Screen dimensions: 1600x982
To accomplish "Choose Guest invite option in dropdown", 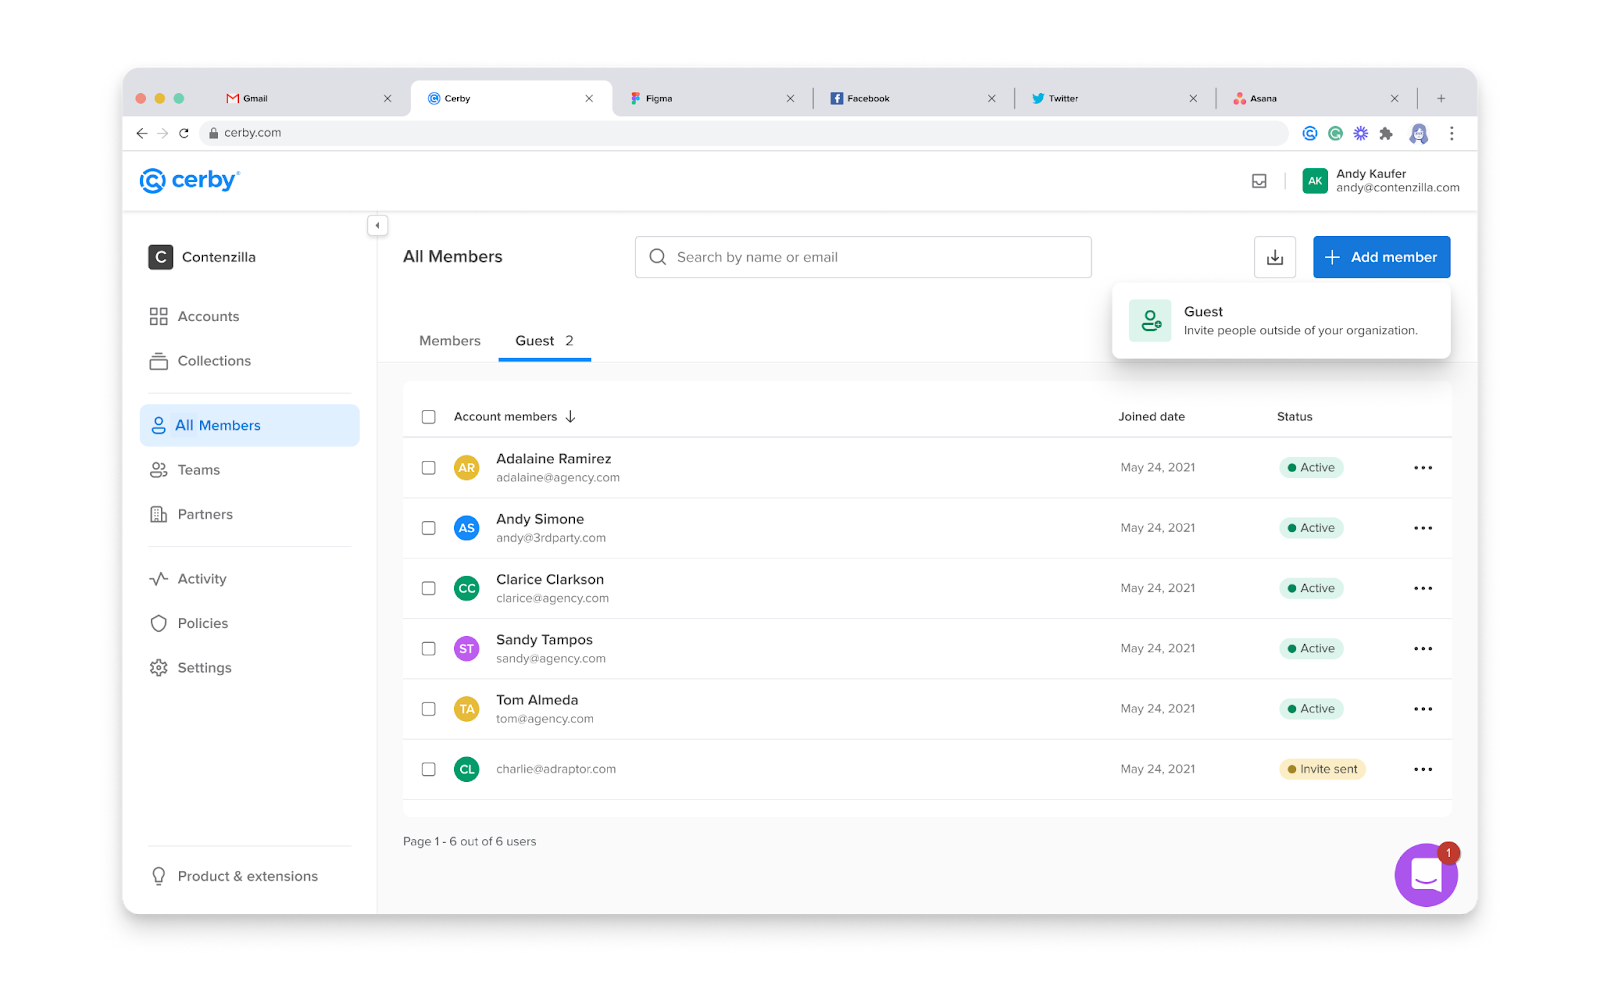I will pyautogui.click(x=1281, y=321).
